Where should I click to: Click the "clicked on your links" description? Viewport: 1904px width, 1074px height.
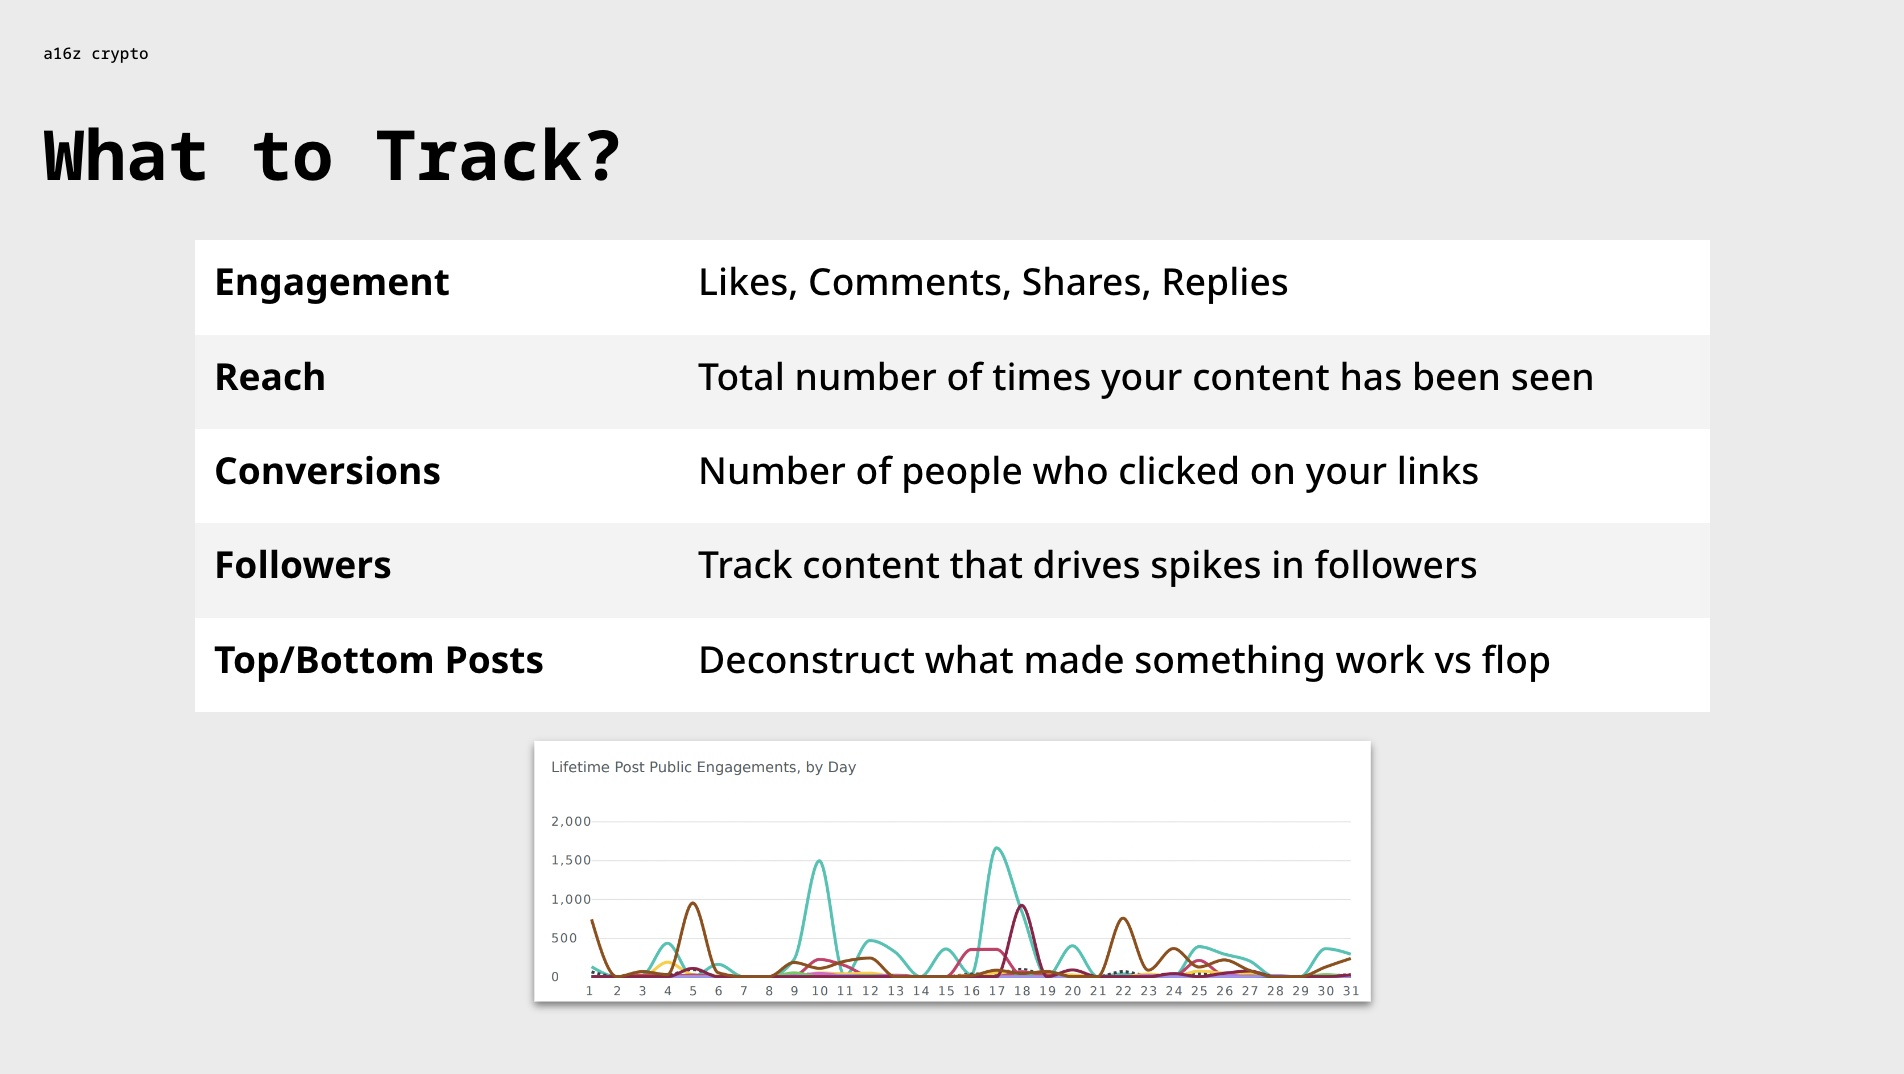click(x=1088, y=472)
